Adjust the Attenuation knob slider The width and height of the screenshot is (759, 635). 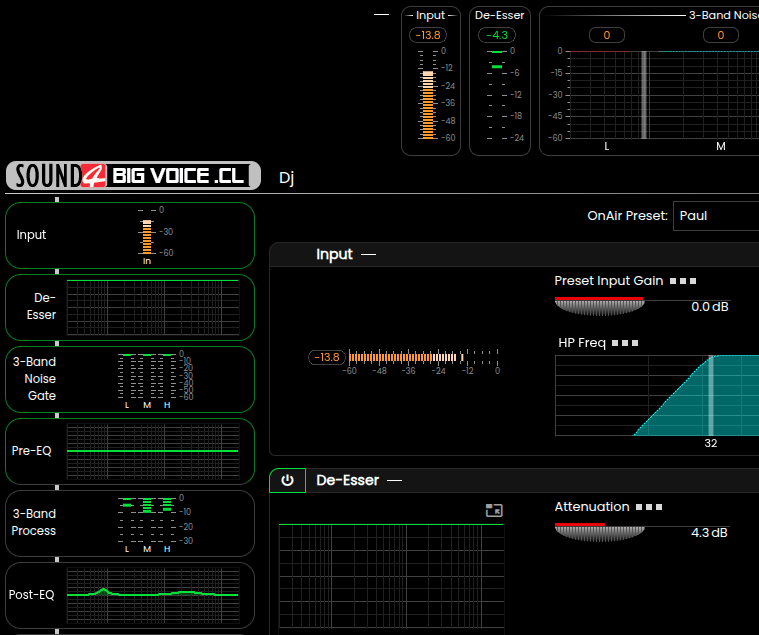point(599,532)
